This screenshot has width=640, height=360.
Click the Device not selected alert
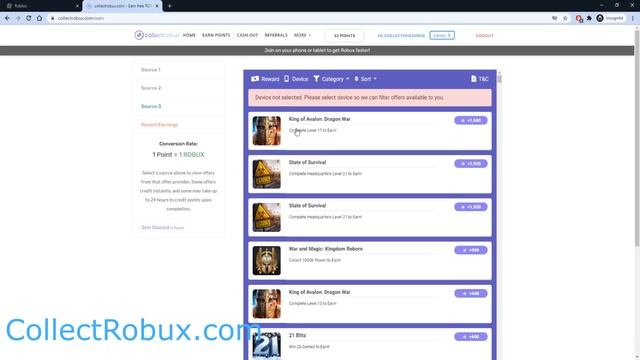(x=370, y=98)
